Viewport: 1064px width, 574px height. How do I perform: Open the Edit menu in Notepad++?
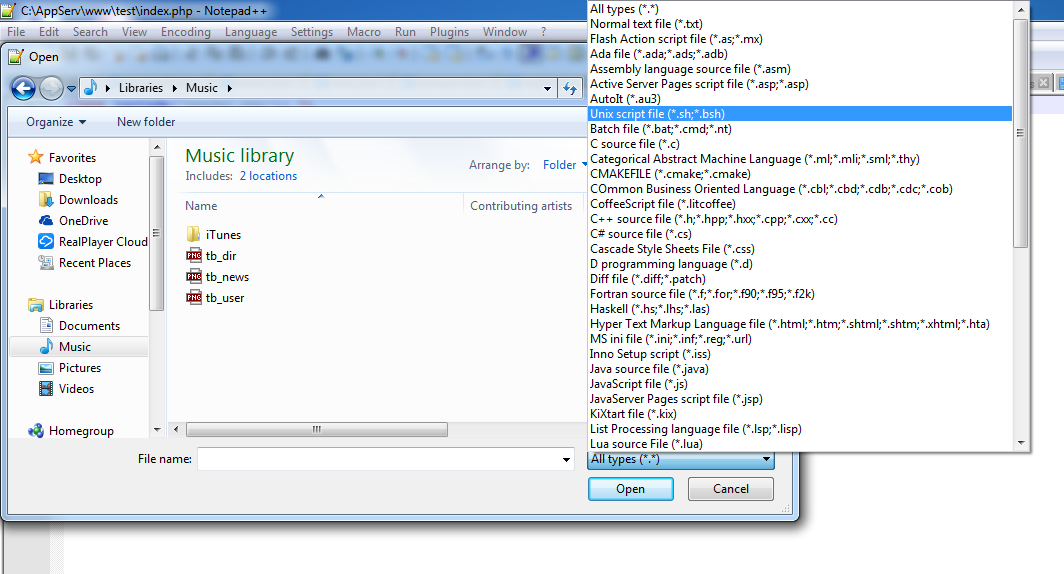(x=48, y=32)
